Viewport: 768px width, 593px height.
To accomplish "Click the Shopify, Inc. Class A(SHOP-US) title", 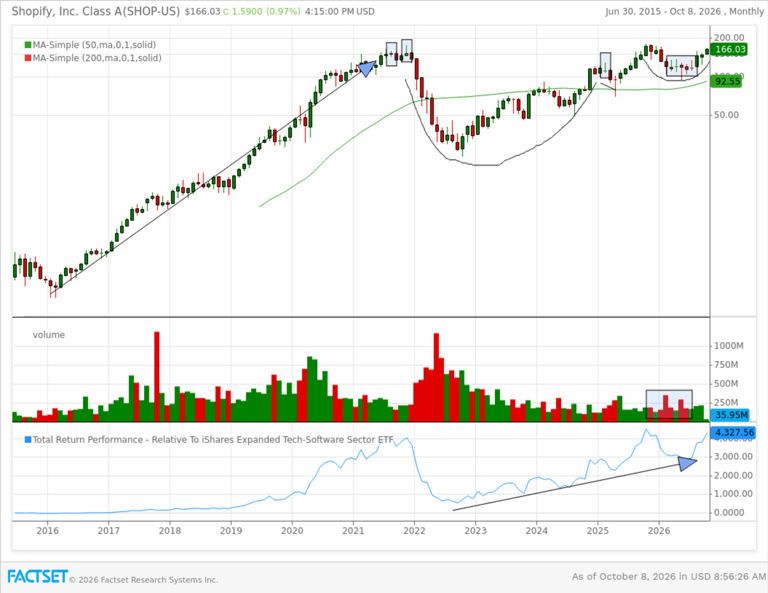I will pos(96,11).
